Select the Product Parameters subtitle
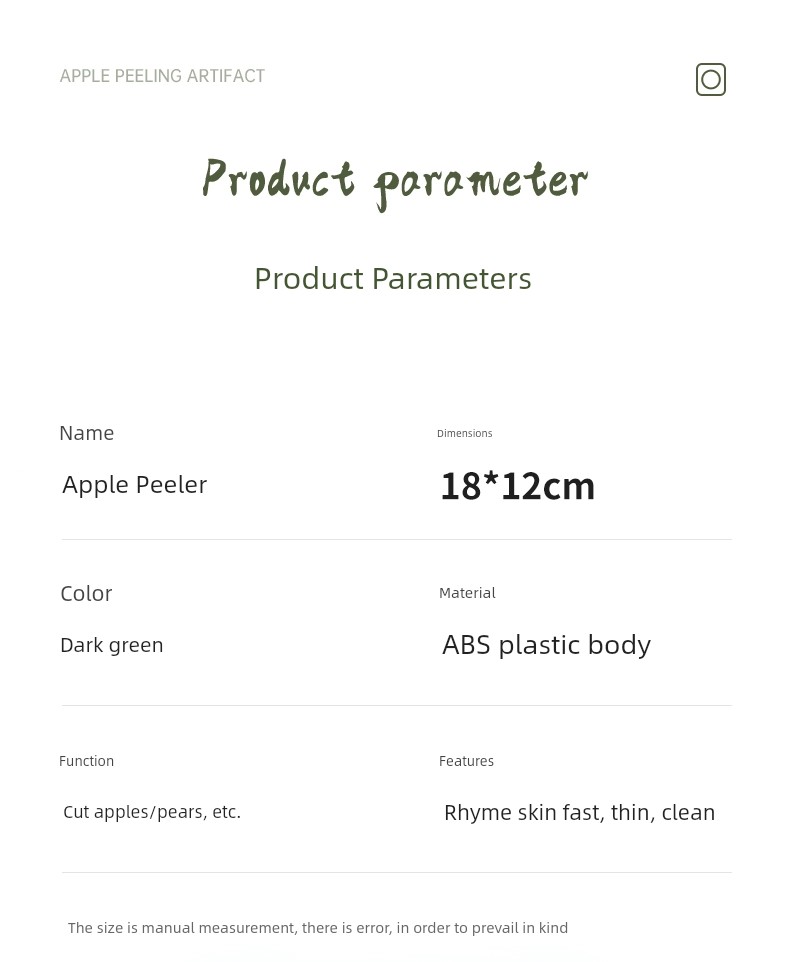790x962 pixels. [x=393, y=278]
